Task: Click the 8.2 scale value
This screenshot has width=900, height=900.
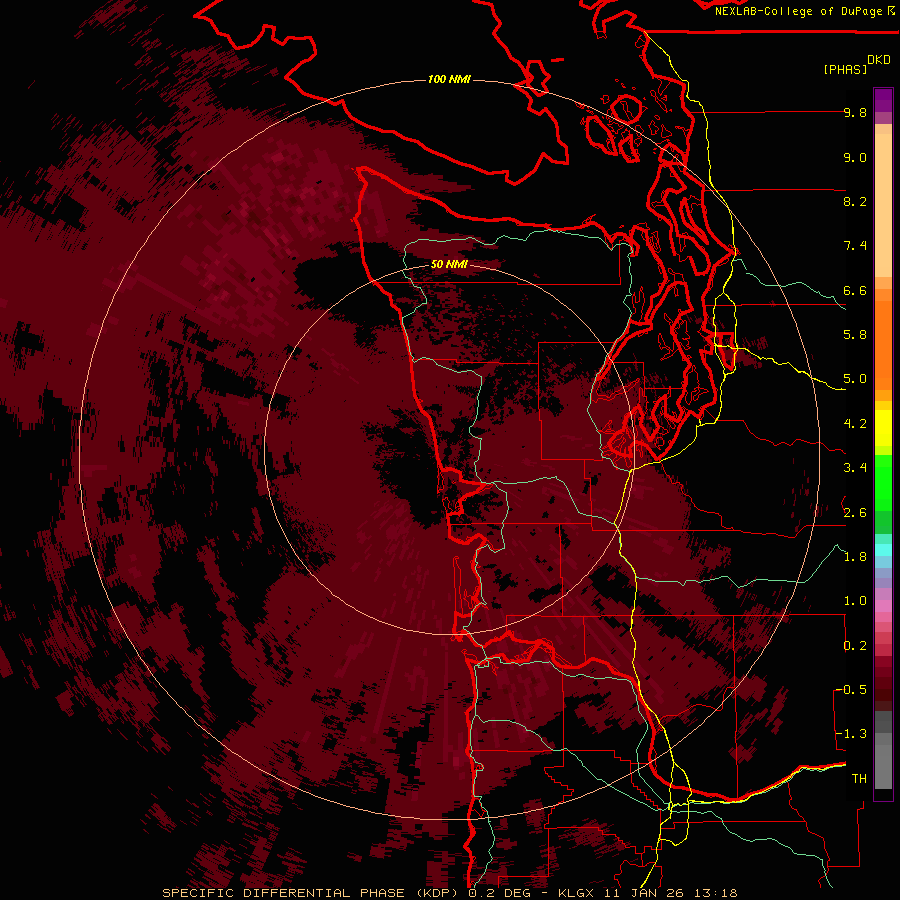Action: pyautogui.click(x=855, y=201)
